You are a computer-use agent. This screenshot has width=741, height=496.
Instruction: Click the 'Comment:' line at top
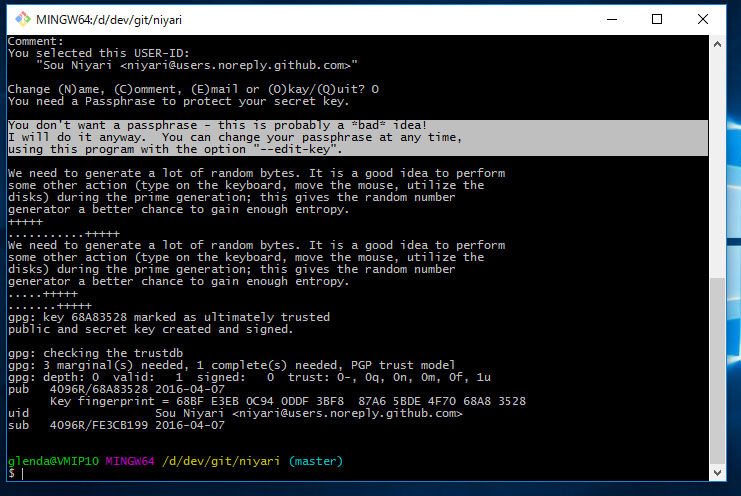click(36, 41)
